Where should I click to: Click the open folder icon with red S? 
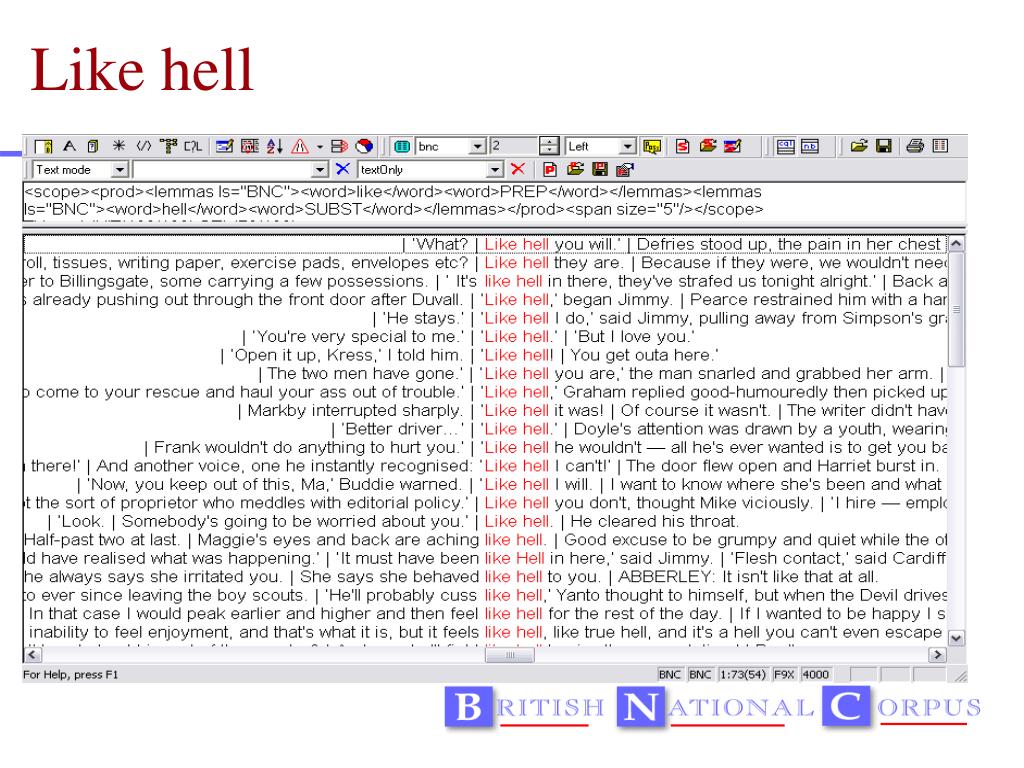pyautogui.click(x=708, y=146)
